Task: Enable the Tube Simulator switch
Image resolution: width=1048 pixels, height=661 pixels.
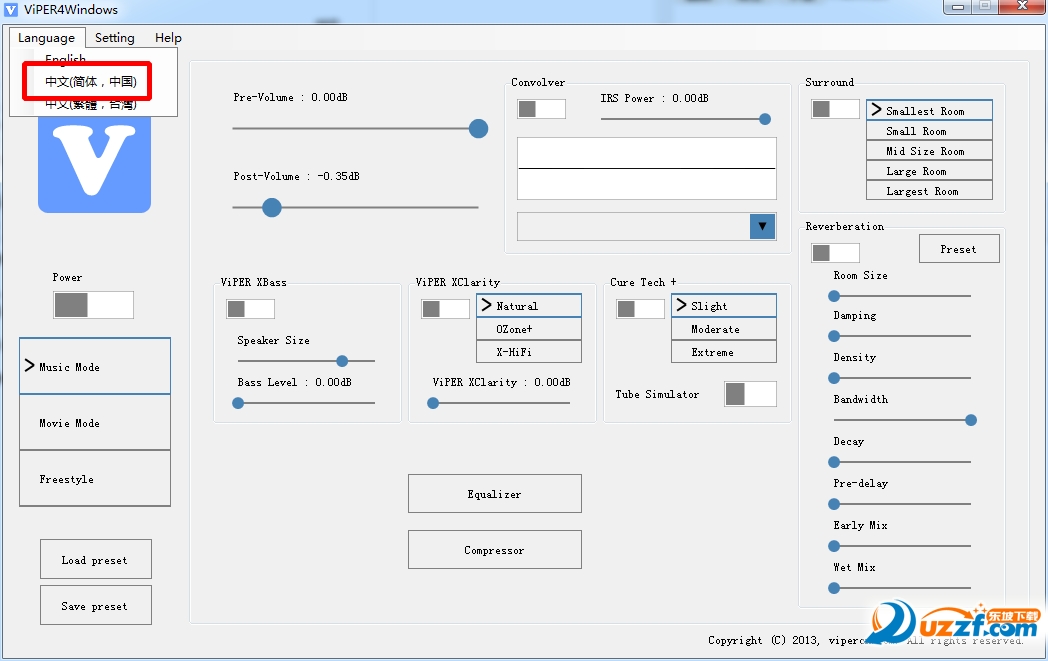Action: pyautogui.click(x=750, y=394)
